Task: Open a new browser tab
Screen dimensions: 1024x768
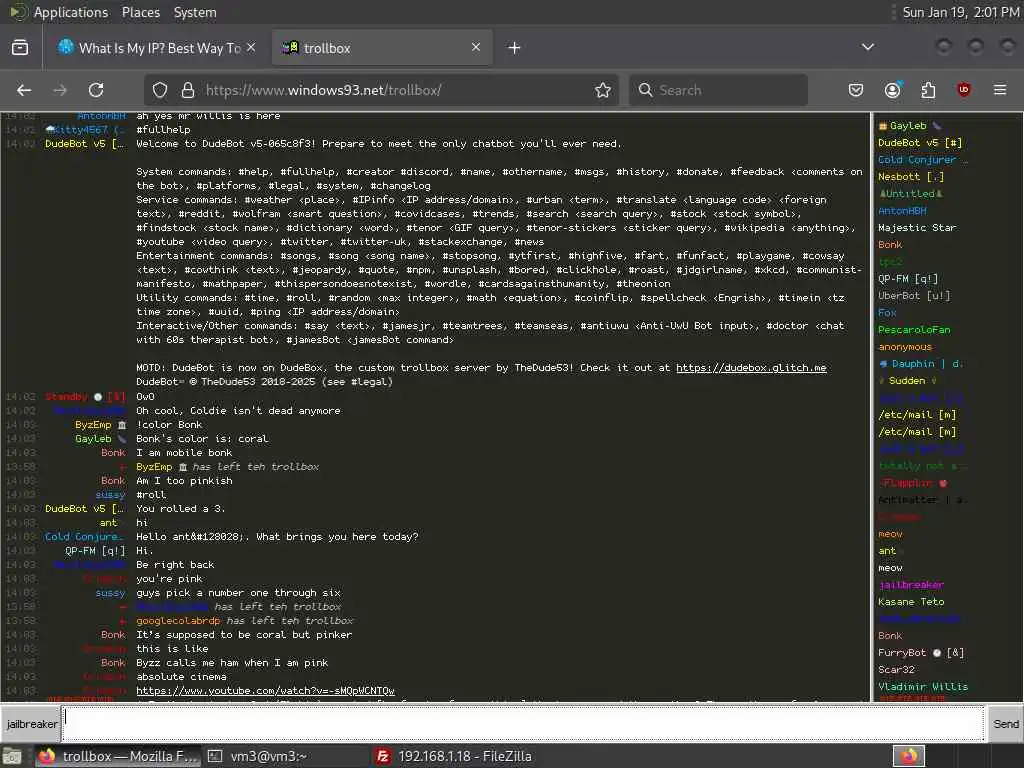Action: tap(514, 48)
